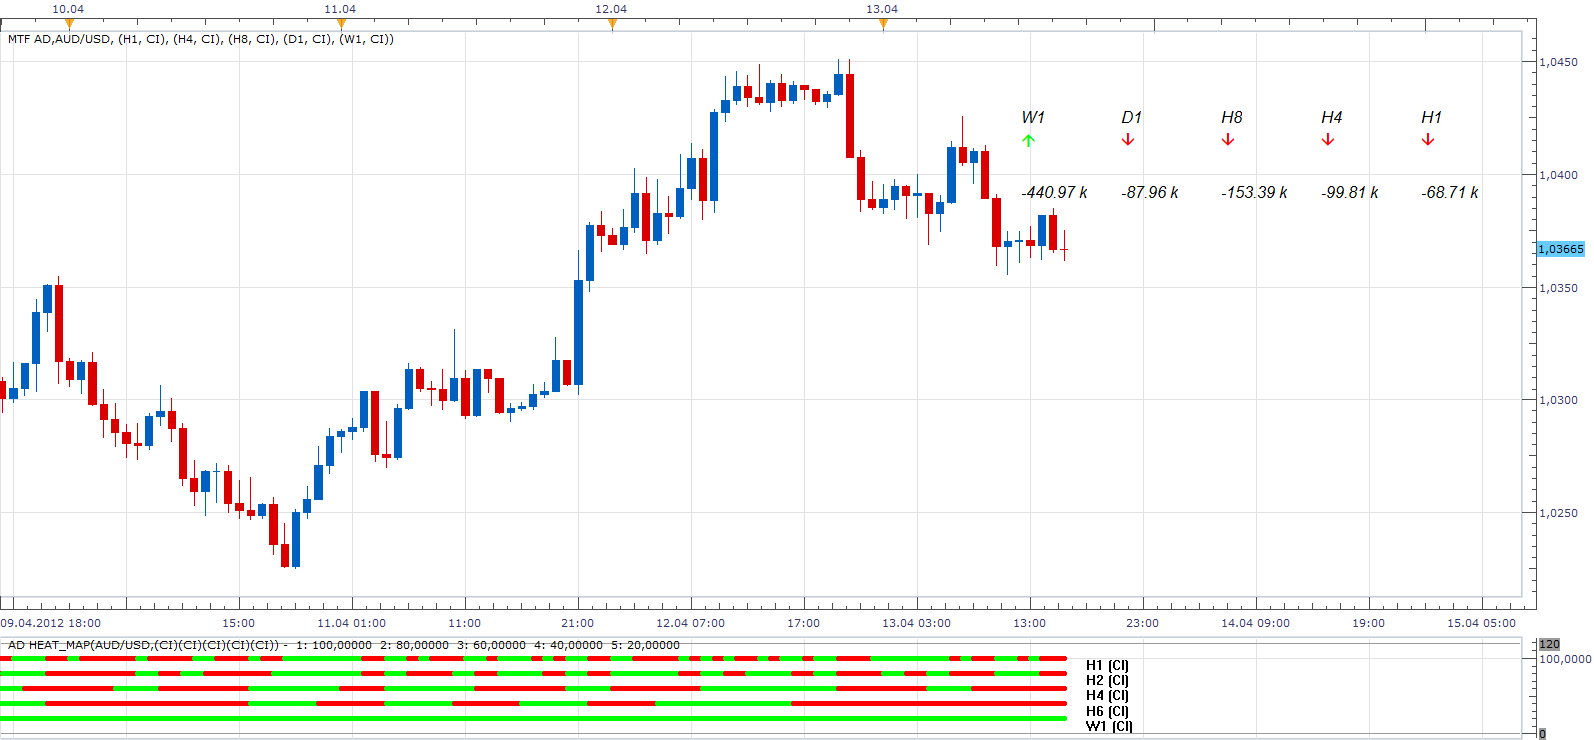Click the D1 timeframe heading

(1131, 117)
